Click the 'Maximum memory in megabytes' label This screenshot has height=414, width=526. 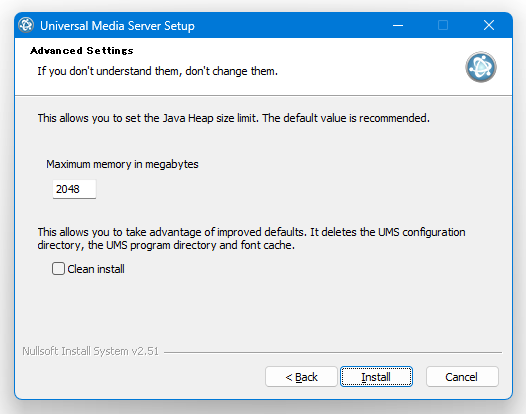(x=122, y=164)
